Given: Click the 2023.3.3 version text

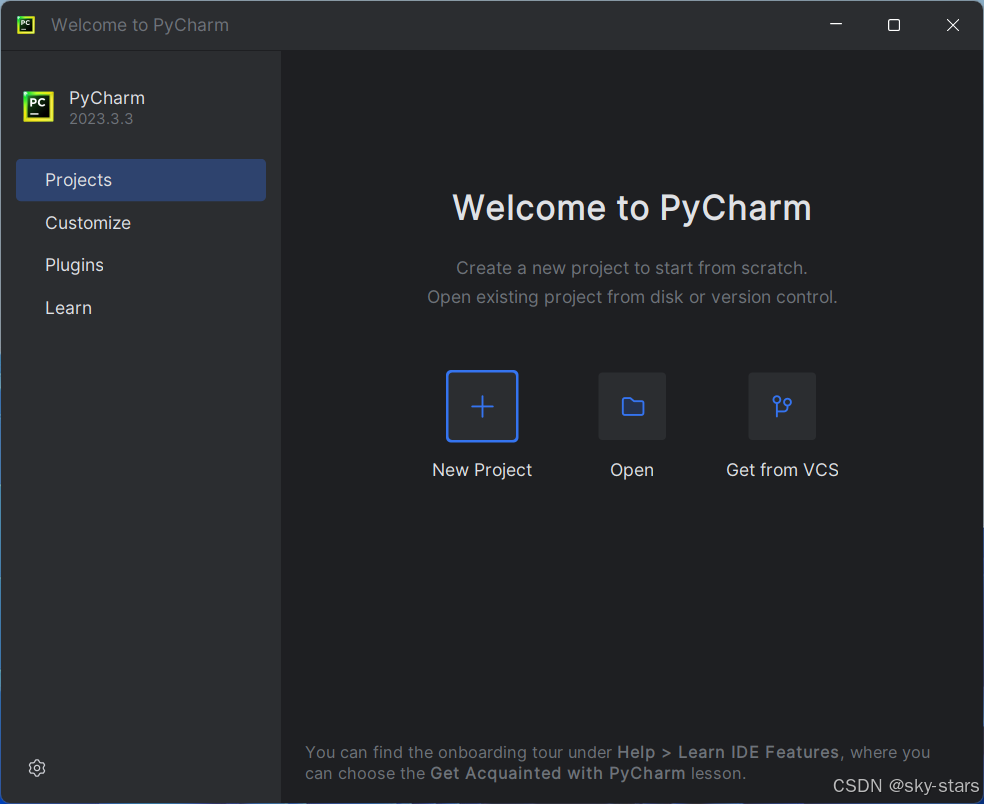Looking at the screenshot, I should pyautogui.click(x=101, y=119).
